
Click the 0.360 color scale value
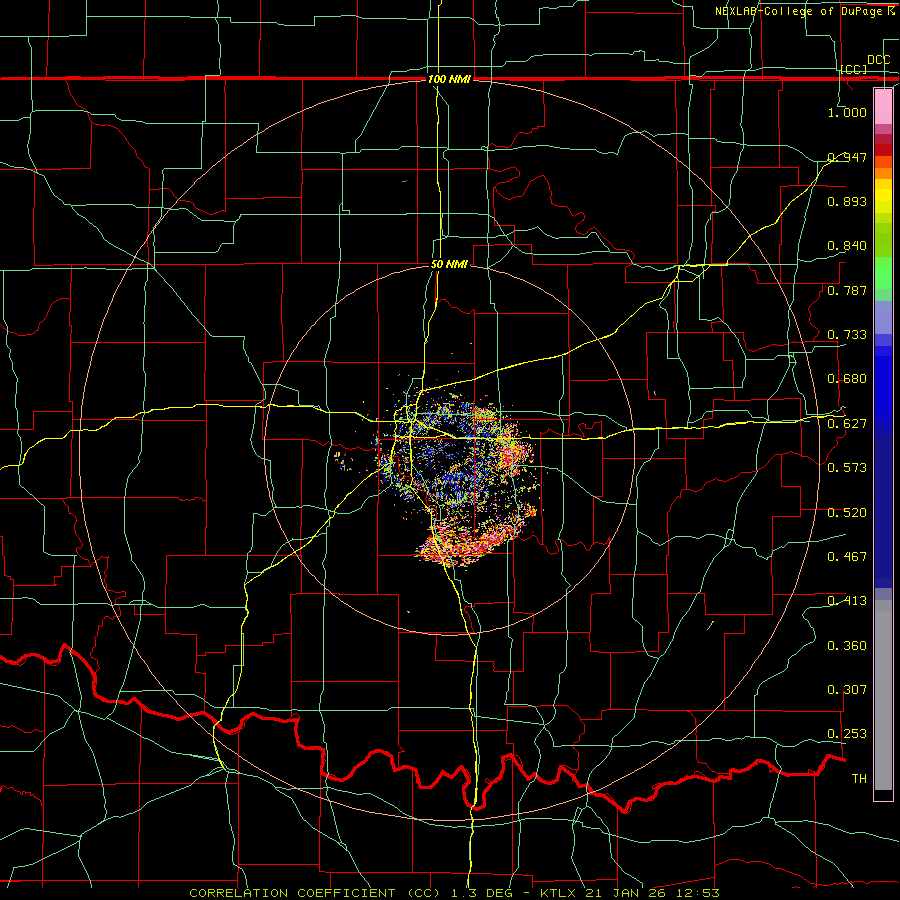[x=847, y=646]
